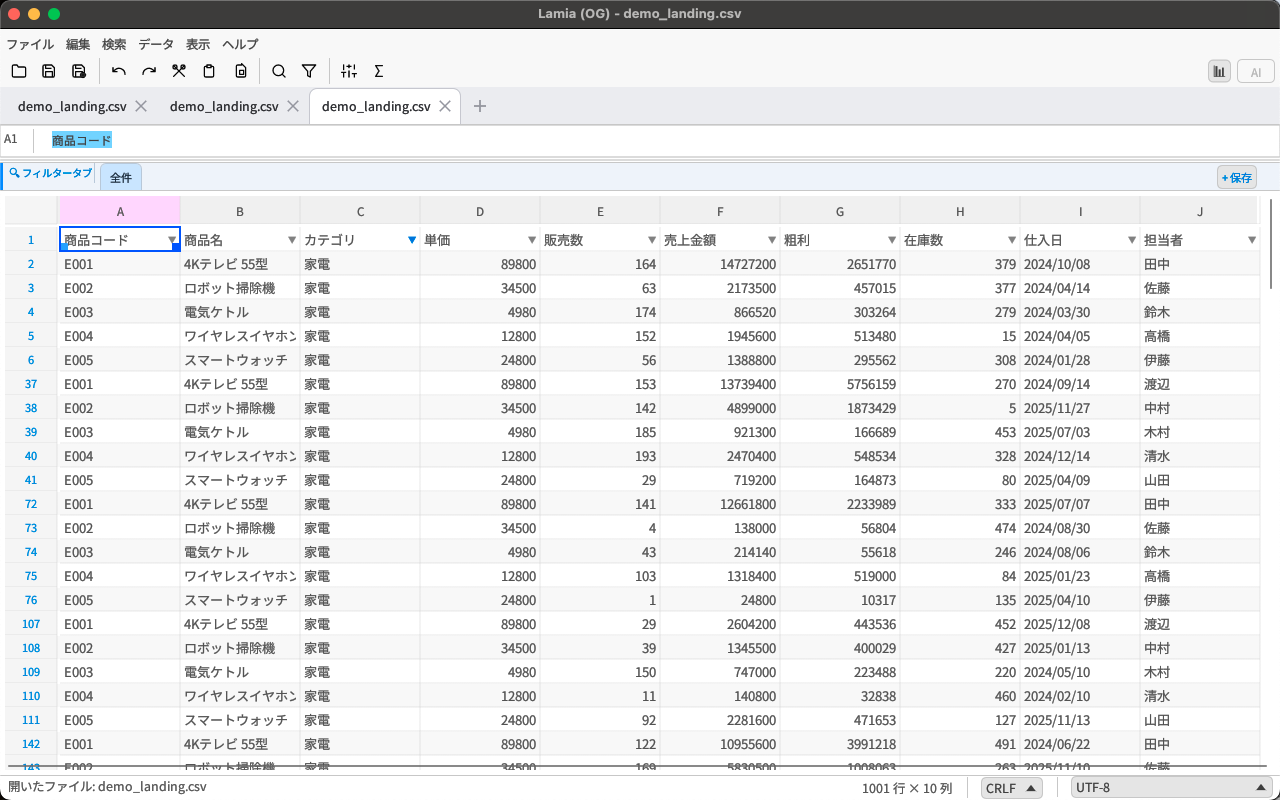This screenshot has height=800, width=1280.
Task: Click the Open file folder icon
Action: tap(19, 71)
